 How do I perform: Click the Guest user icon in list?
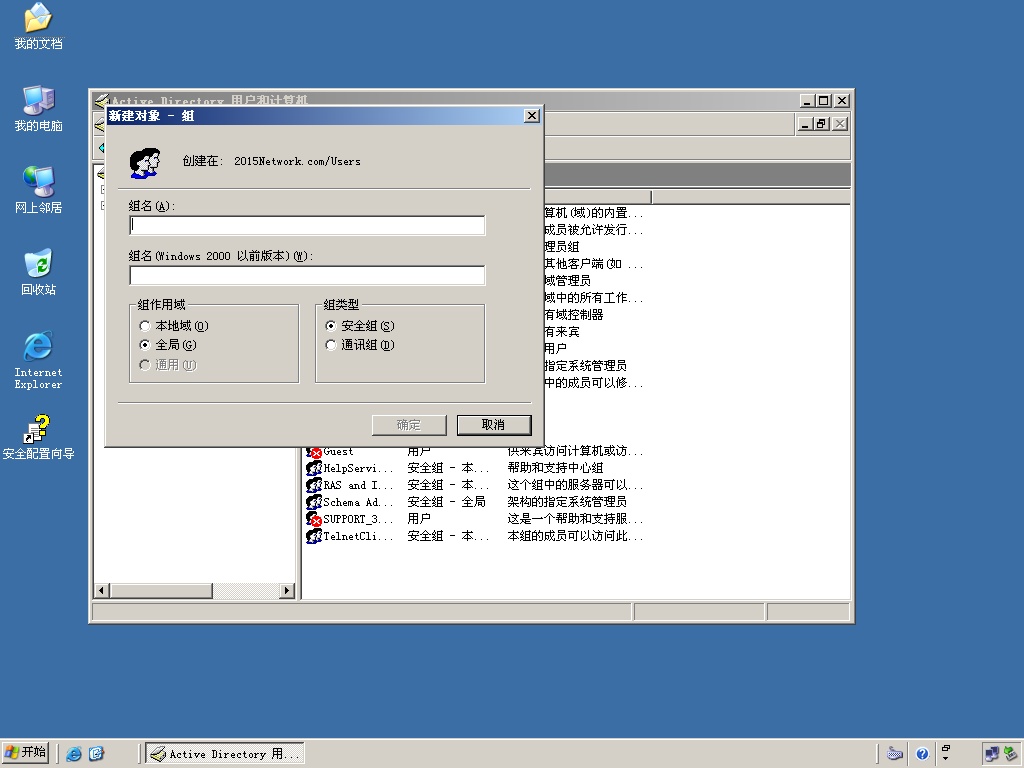pos(314,451)
